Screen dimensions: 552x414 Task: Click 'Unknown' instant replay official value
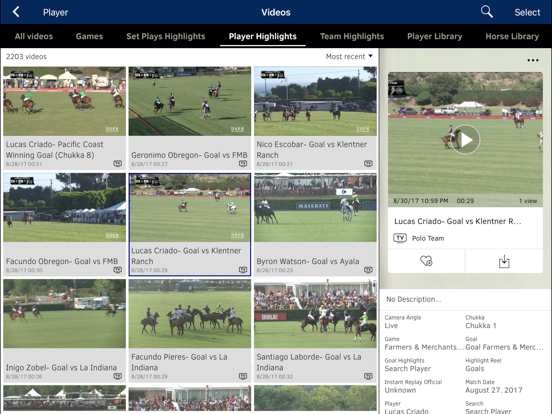pos(400,390)
